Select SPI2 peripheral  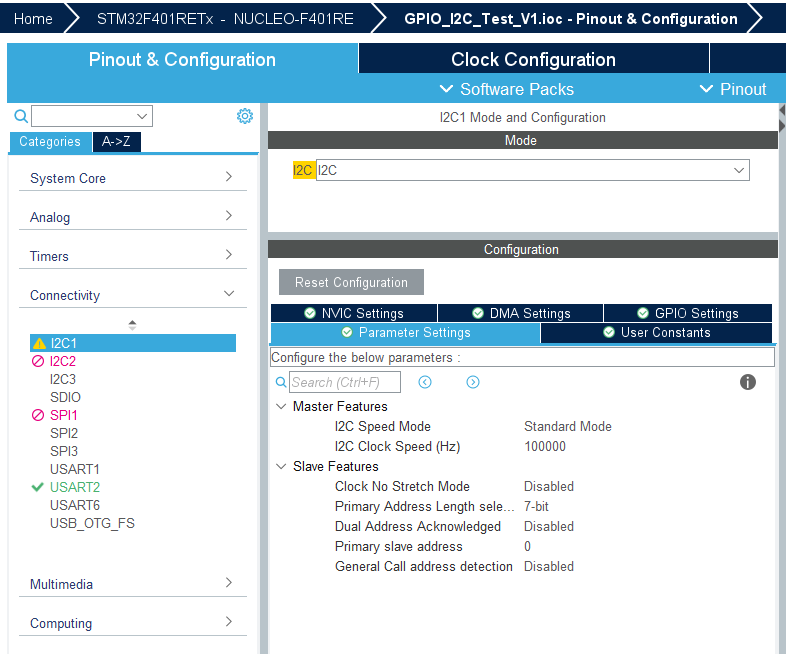(64, 433)
